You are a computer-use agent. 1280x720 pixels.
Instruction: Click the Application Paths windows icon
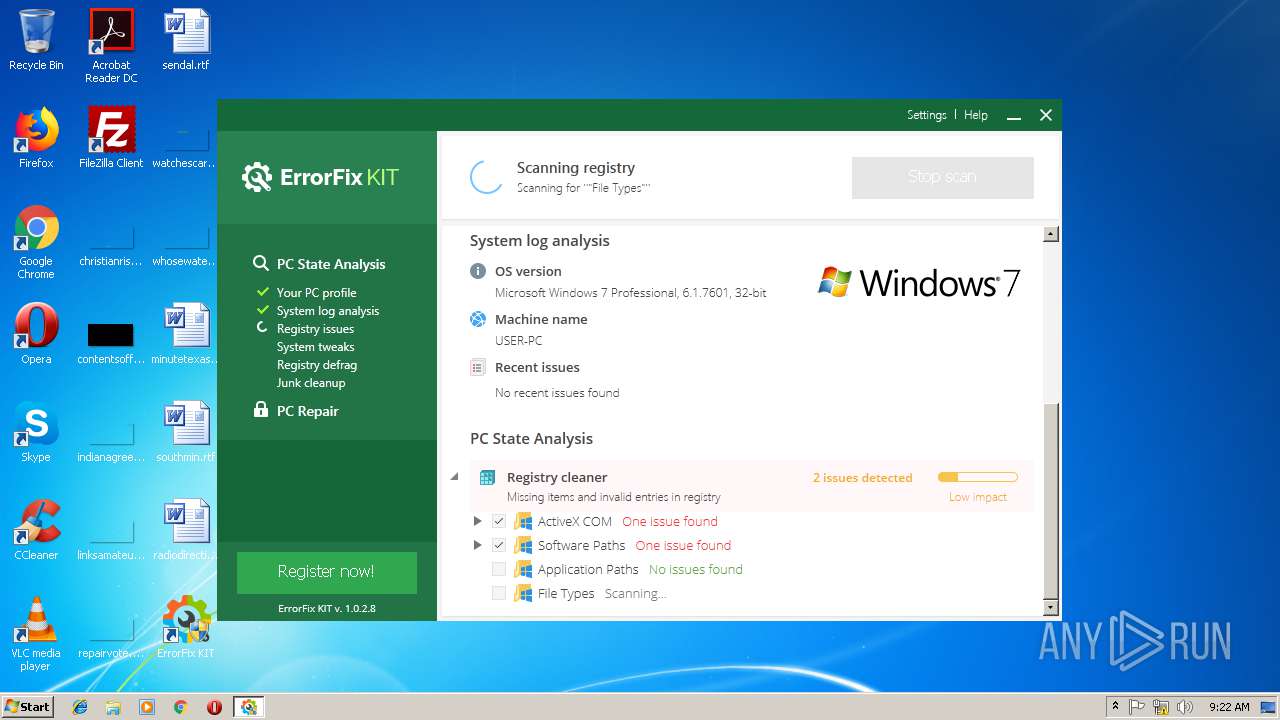coord(523,569)
